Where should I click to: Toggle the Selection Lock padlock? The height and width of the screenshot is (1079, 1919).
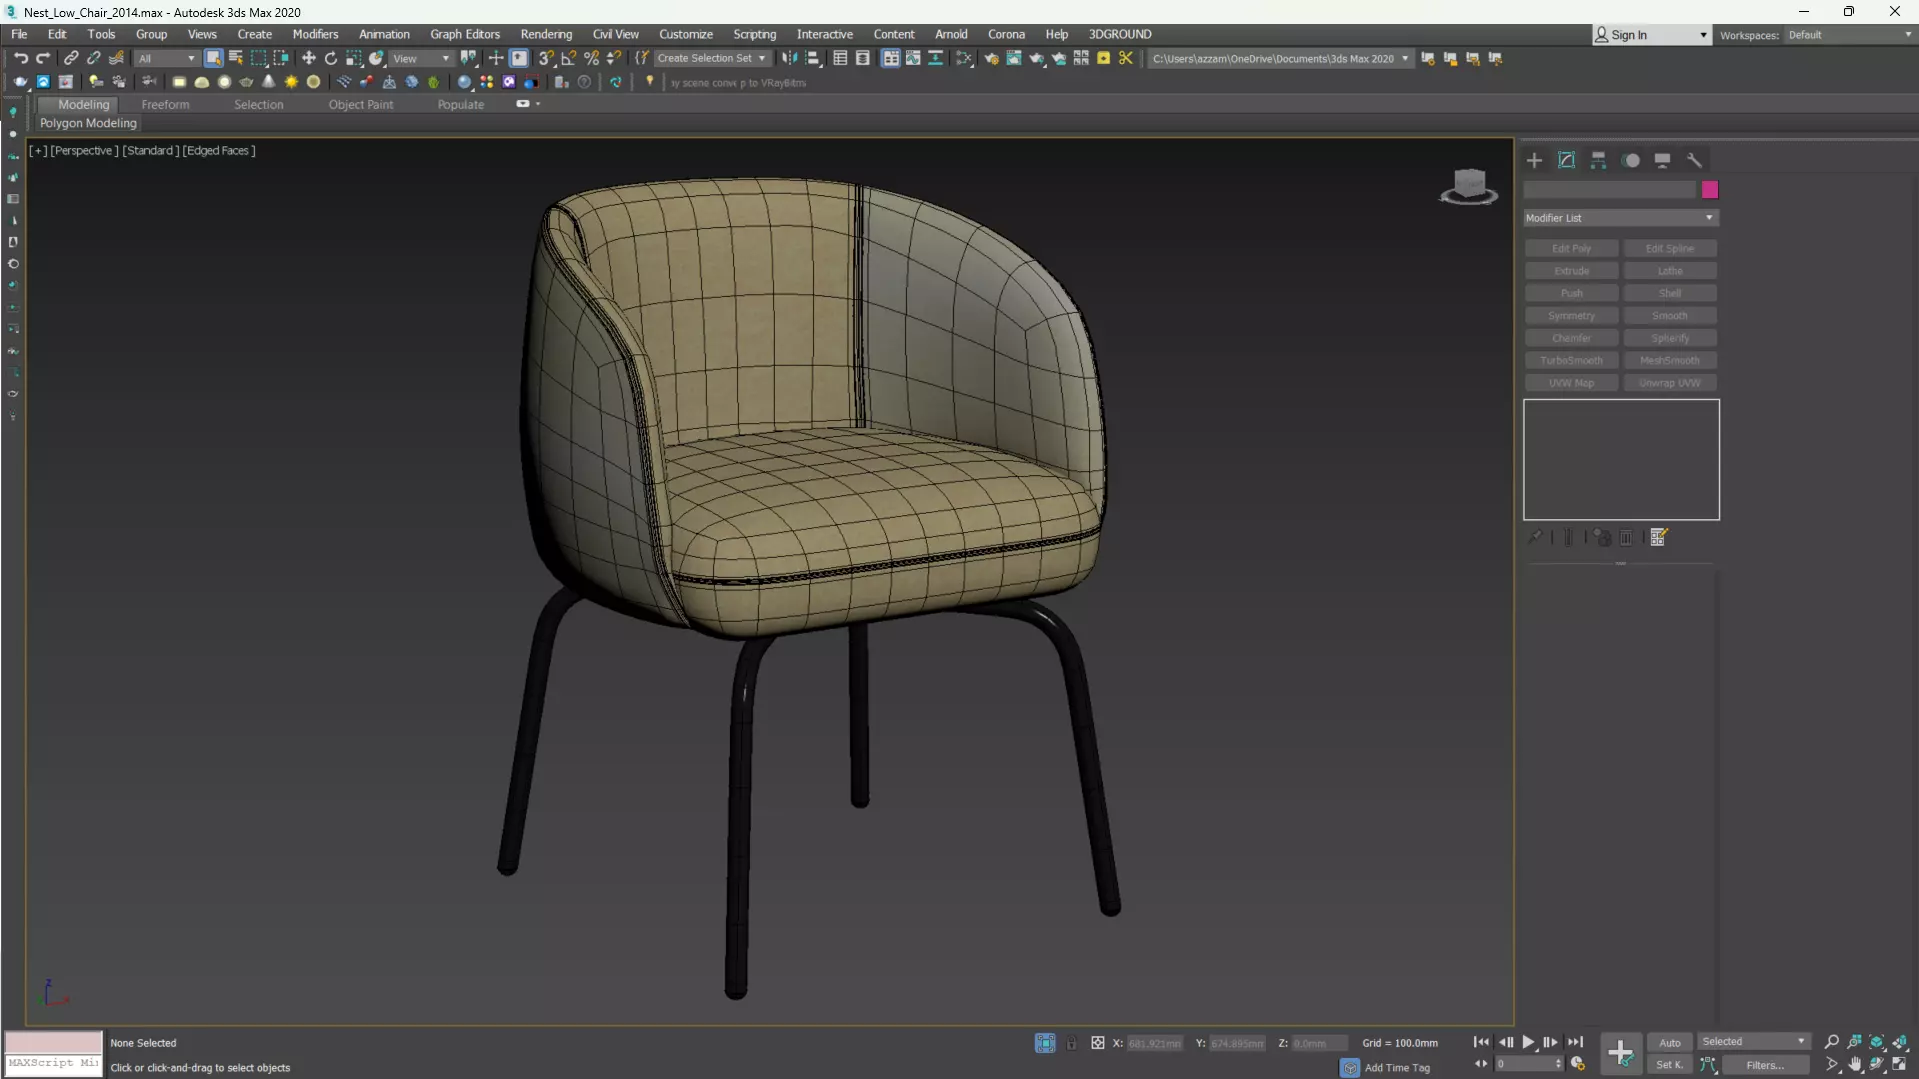1071,1043
